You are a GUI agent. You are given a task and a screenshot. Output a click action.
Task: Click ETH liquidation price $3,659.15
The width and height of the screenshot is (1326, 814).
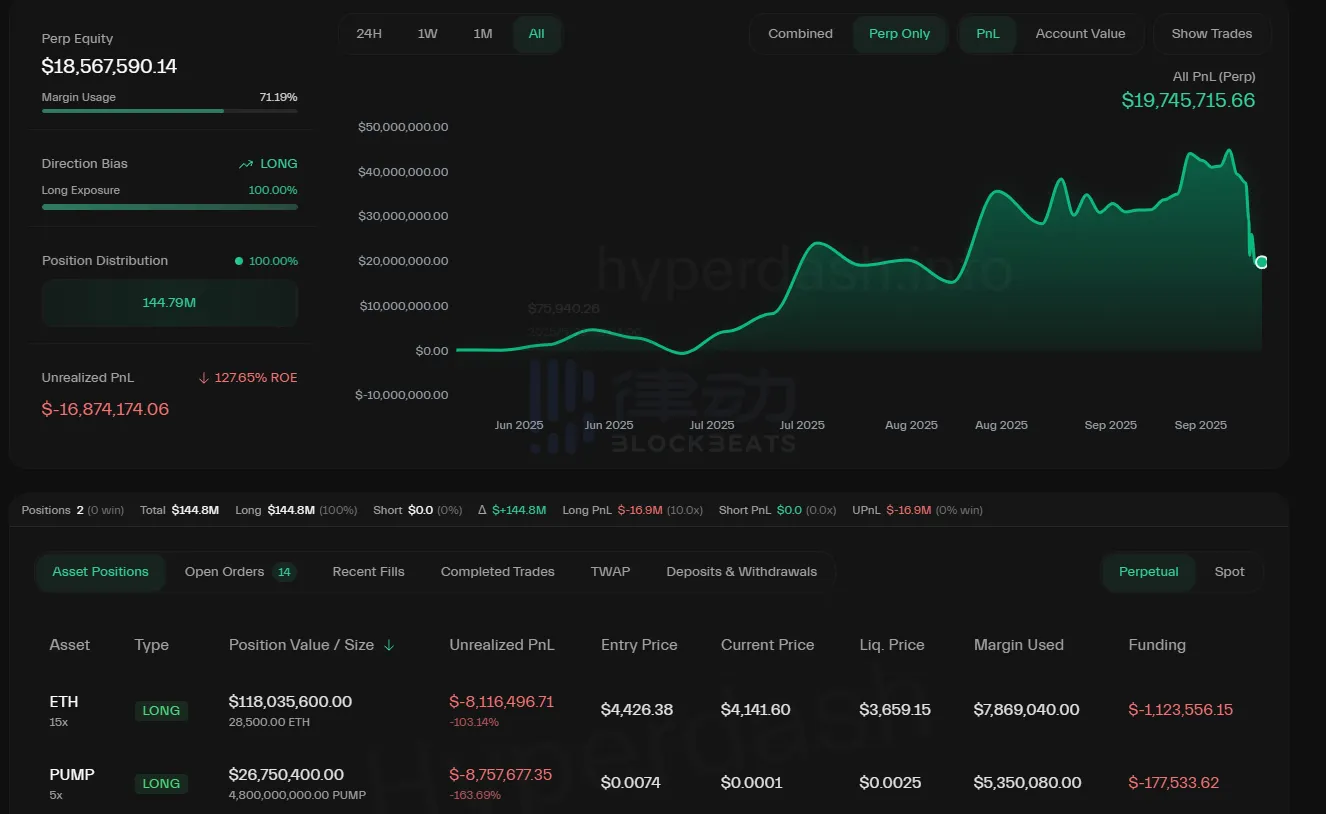point(895,710)
